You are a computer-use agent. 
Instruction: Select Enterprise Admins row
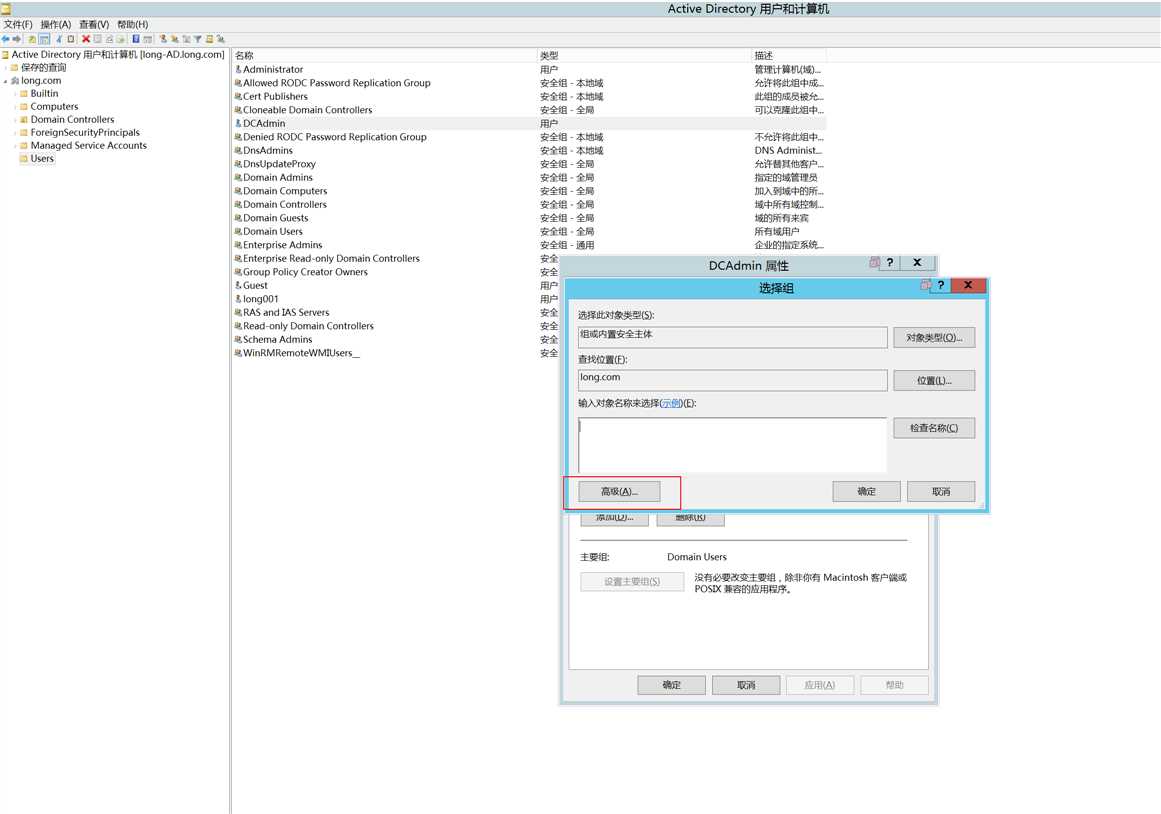529,245
